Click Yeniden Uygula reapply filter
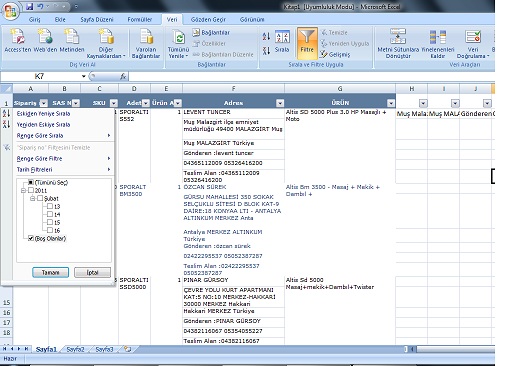This screenshot has width=511, height=366. click(x=345, y=44)
